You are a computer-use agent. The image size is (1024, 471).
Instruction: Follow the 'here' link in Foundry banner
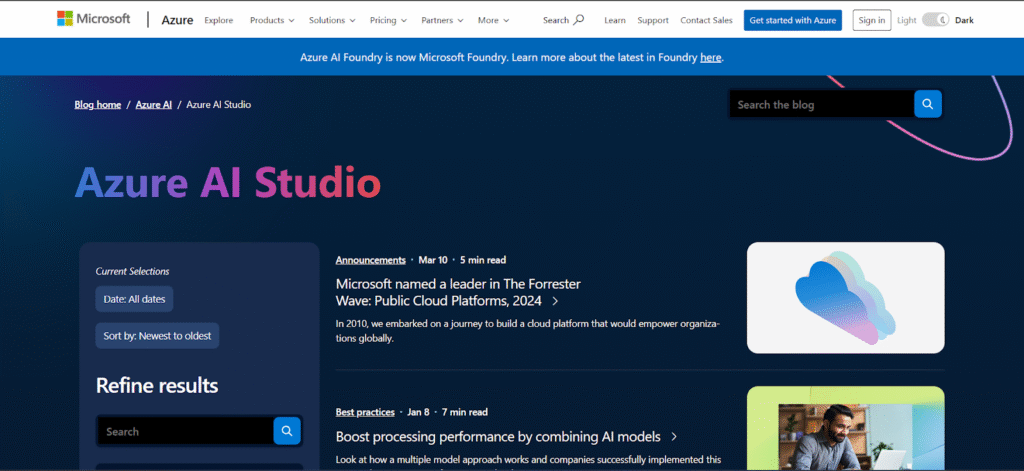coord(710,58)
